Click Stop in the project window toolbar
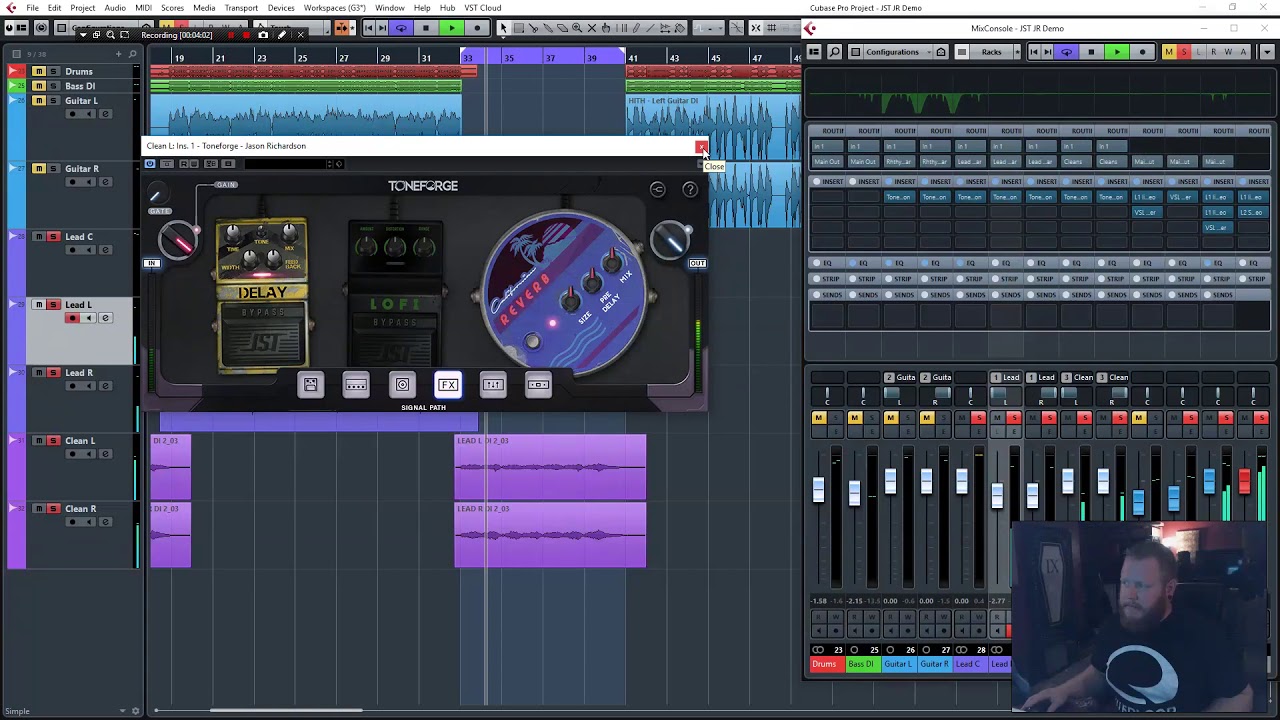Screen dimensions: 1280x720 click(x=426, y=28)
